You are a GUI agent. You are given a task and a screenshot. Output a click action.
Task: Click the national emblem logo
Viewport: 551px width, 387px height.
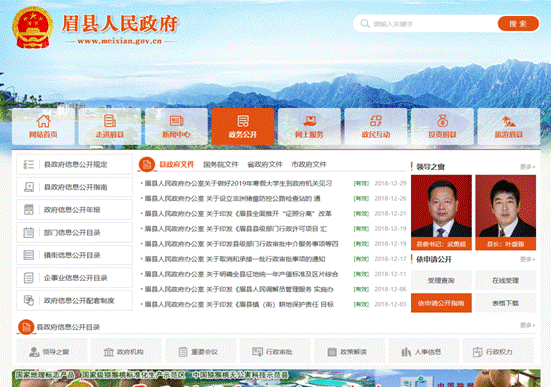(x=32, y=27)
